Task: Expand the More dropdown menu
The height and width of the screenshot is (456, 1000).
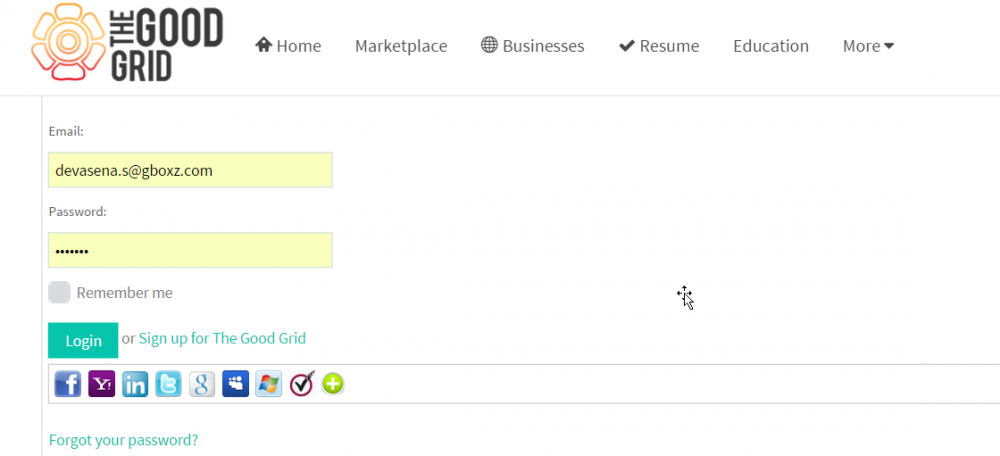Action: coord(868,46)
